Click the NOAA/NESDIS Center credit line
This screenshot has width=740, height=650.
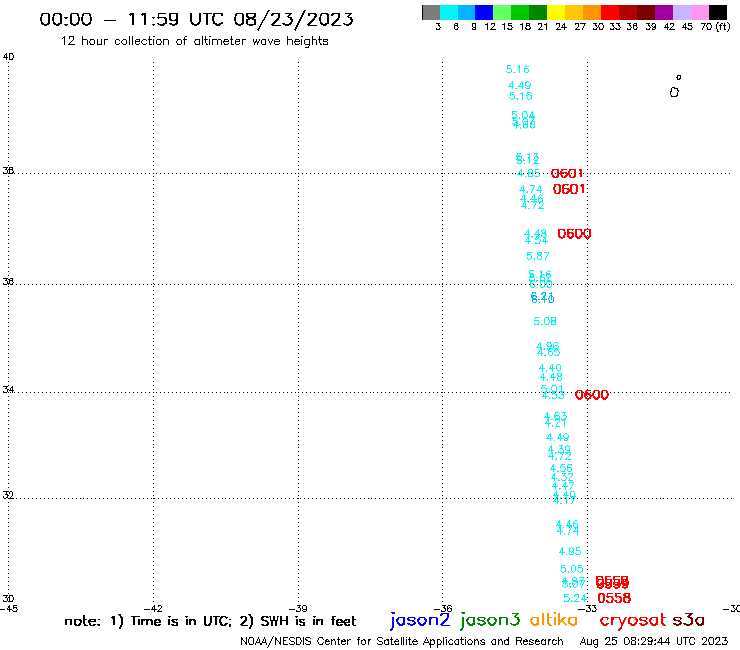[402, 641]
